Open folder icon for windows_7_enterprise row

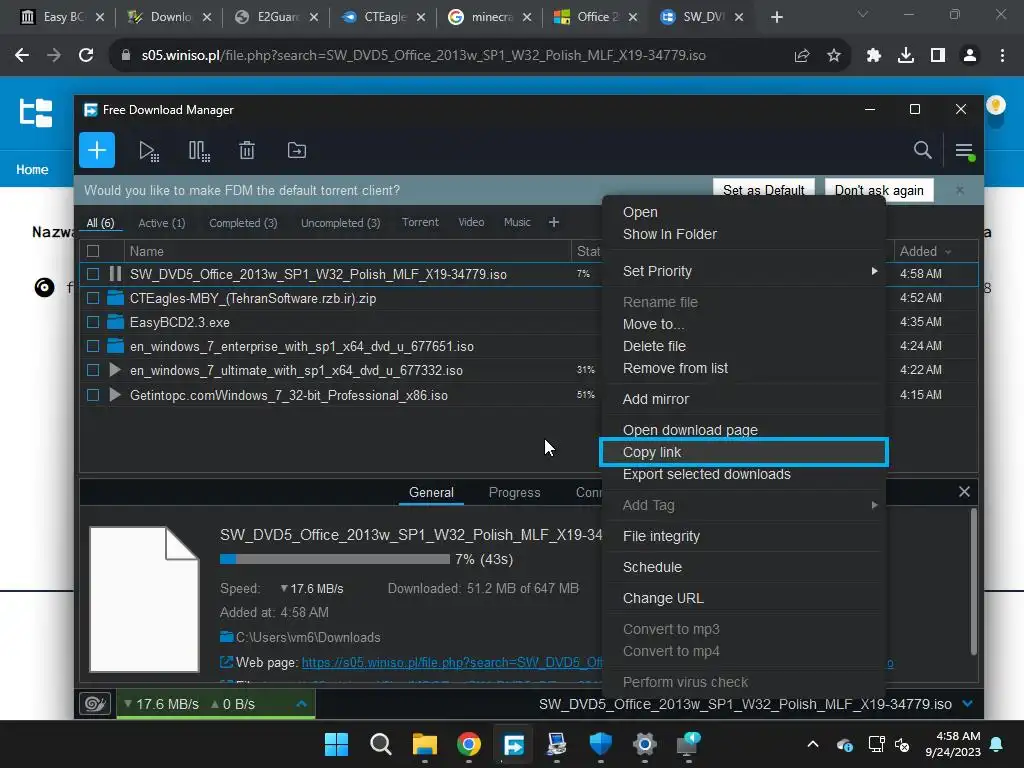coord(116,345)
